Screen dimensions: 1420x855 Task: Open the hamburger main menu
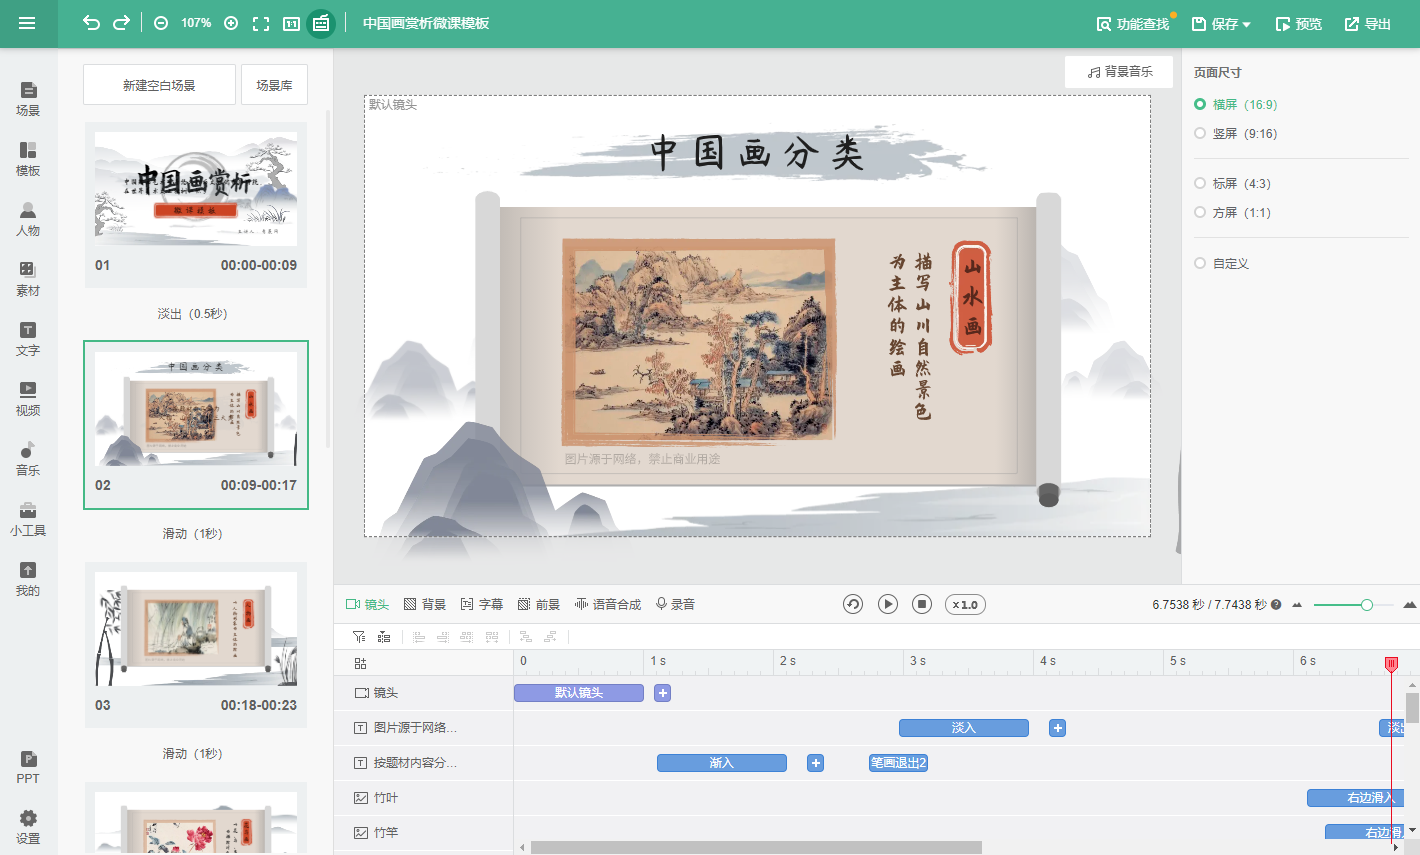click(x=27, y=23)
